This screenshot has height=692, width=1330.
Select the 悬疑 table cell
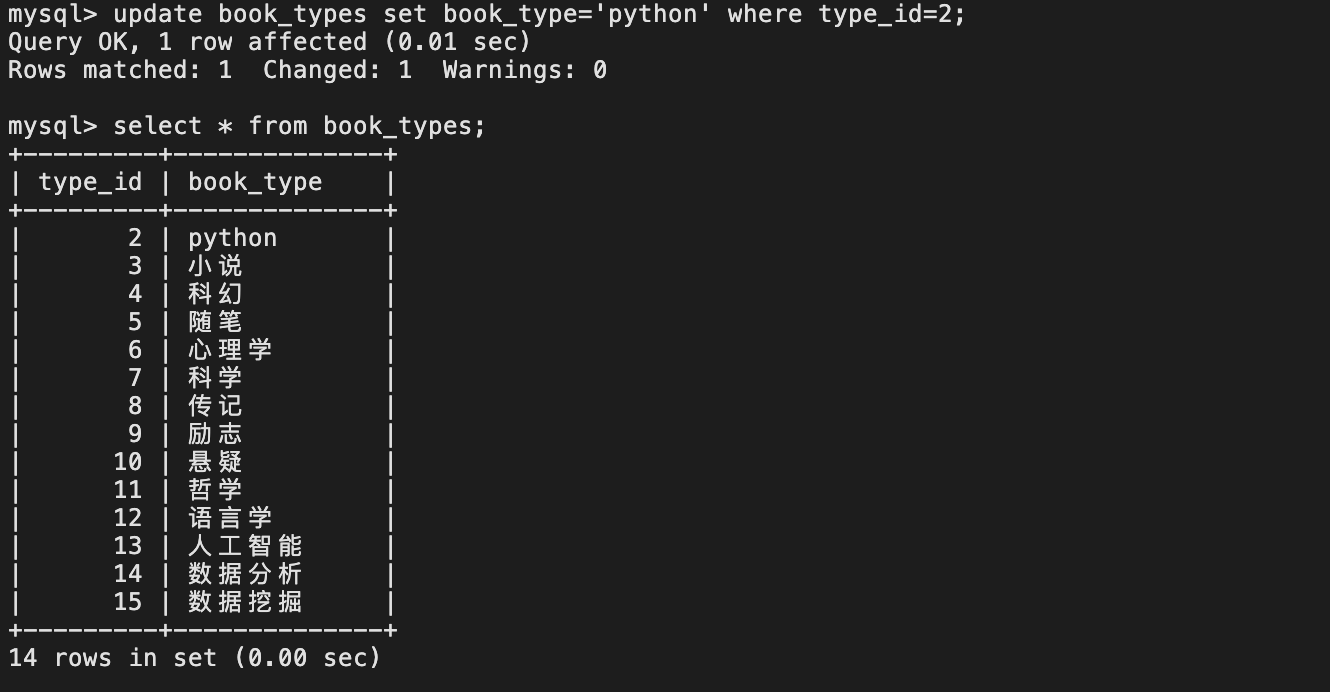(x=215, y=462)
